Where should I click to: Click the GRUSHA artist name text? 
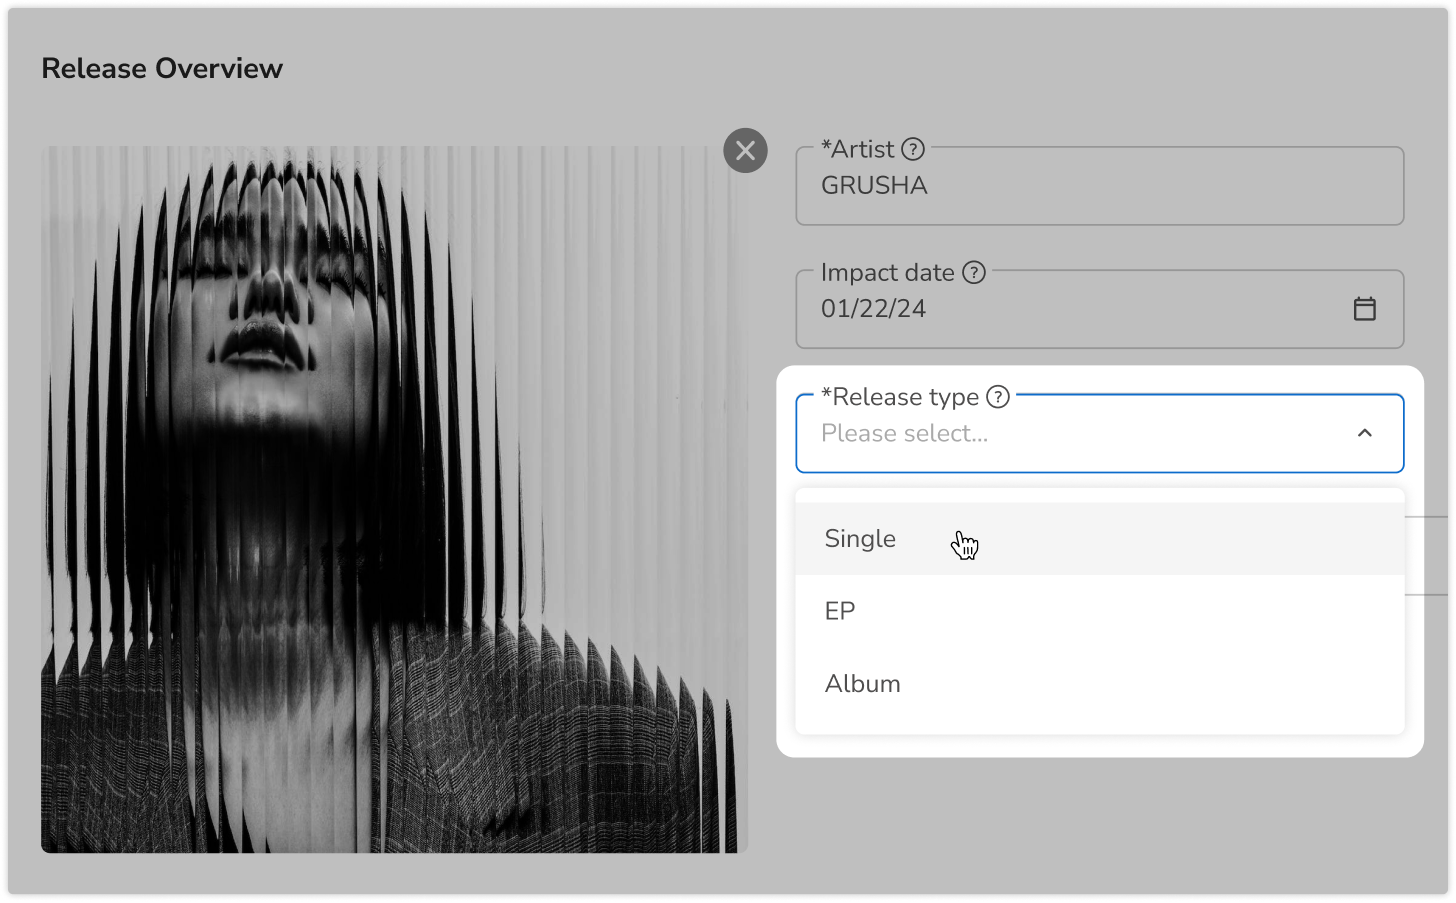tap(874, 186)
